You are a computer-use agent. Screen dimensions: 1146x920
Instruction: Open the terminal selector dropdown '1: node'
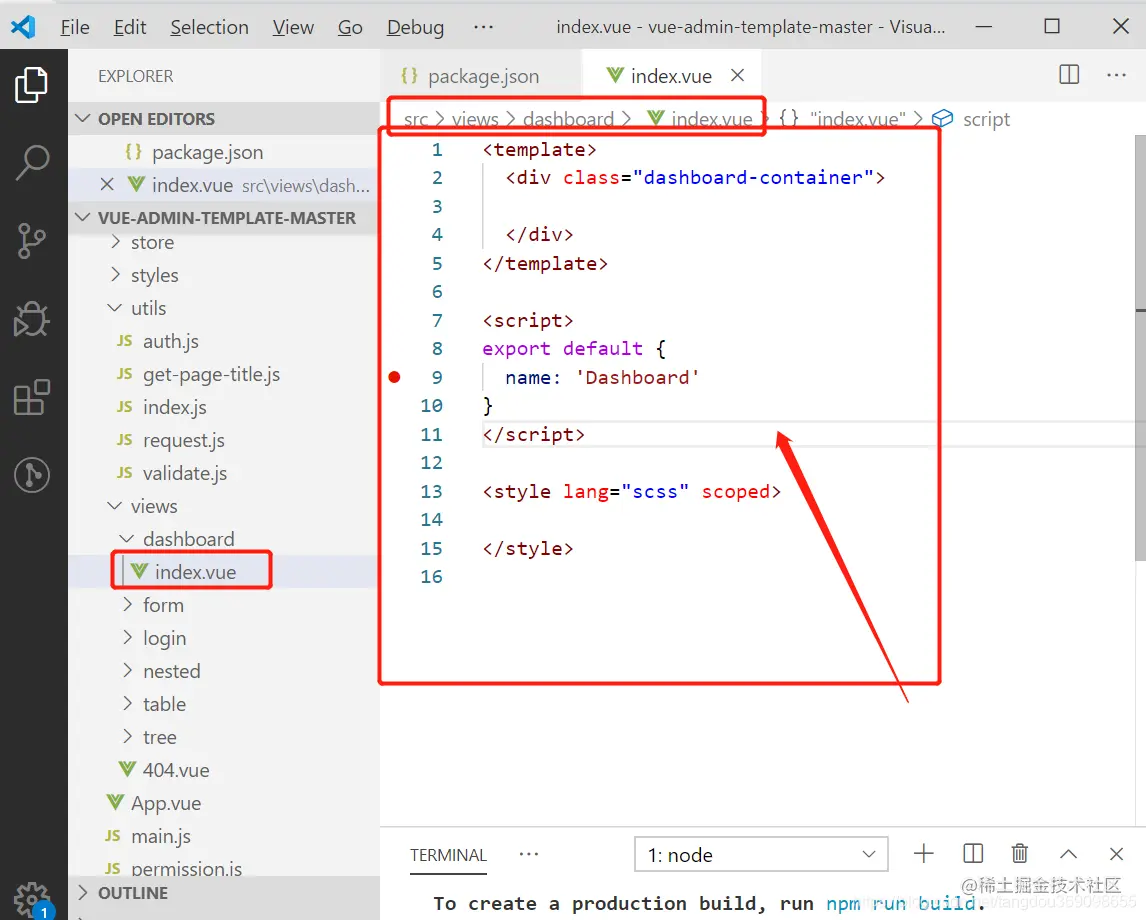pos(761,854)
